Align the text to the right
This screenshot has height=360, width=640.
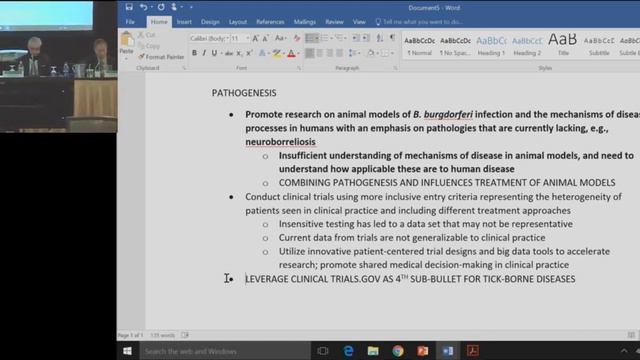(x=330, y=53)
